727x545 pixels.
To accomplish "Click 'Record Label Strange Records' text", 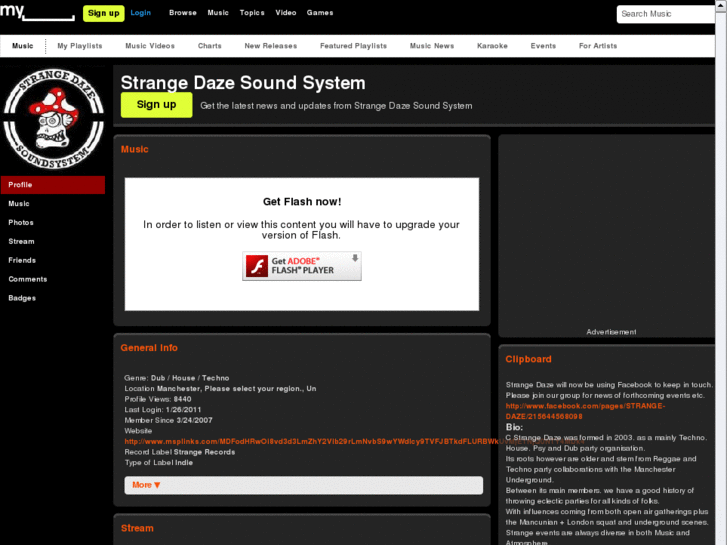I will click(180, 452).
